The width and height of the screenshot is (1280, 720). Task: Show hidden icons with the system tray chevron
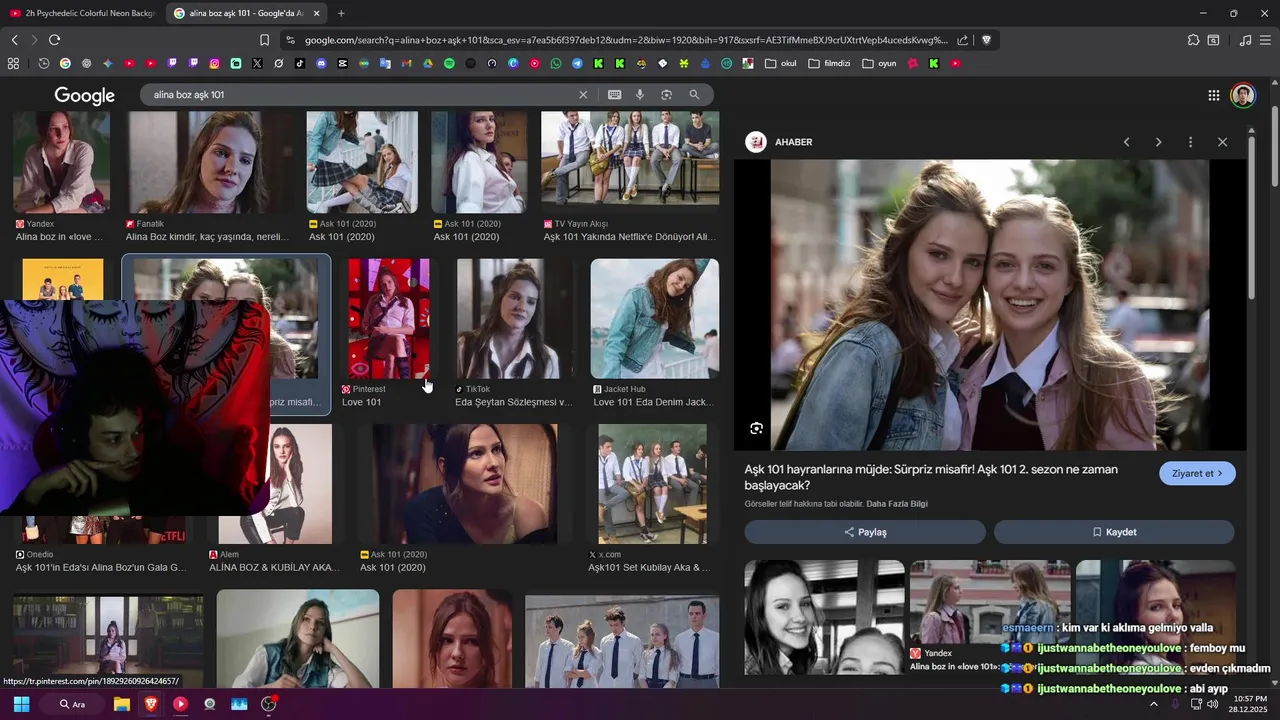tap(1153, 704)
